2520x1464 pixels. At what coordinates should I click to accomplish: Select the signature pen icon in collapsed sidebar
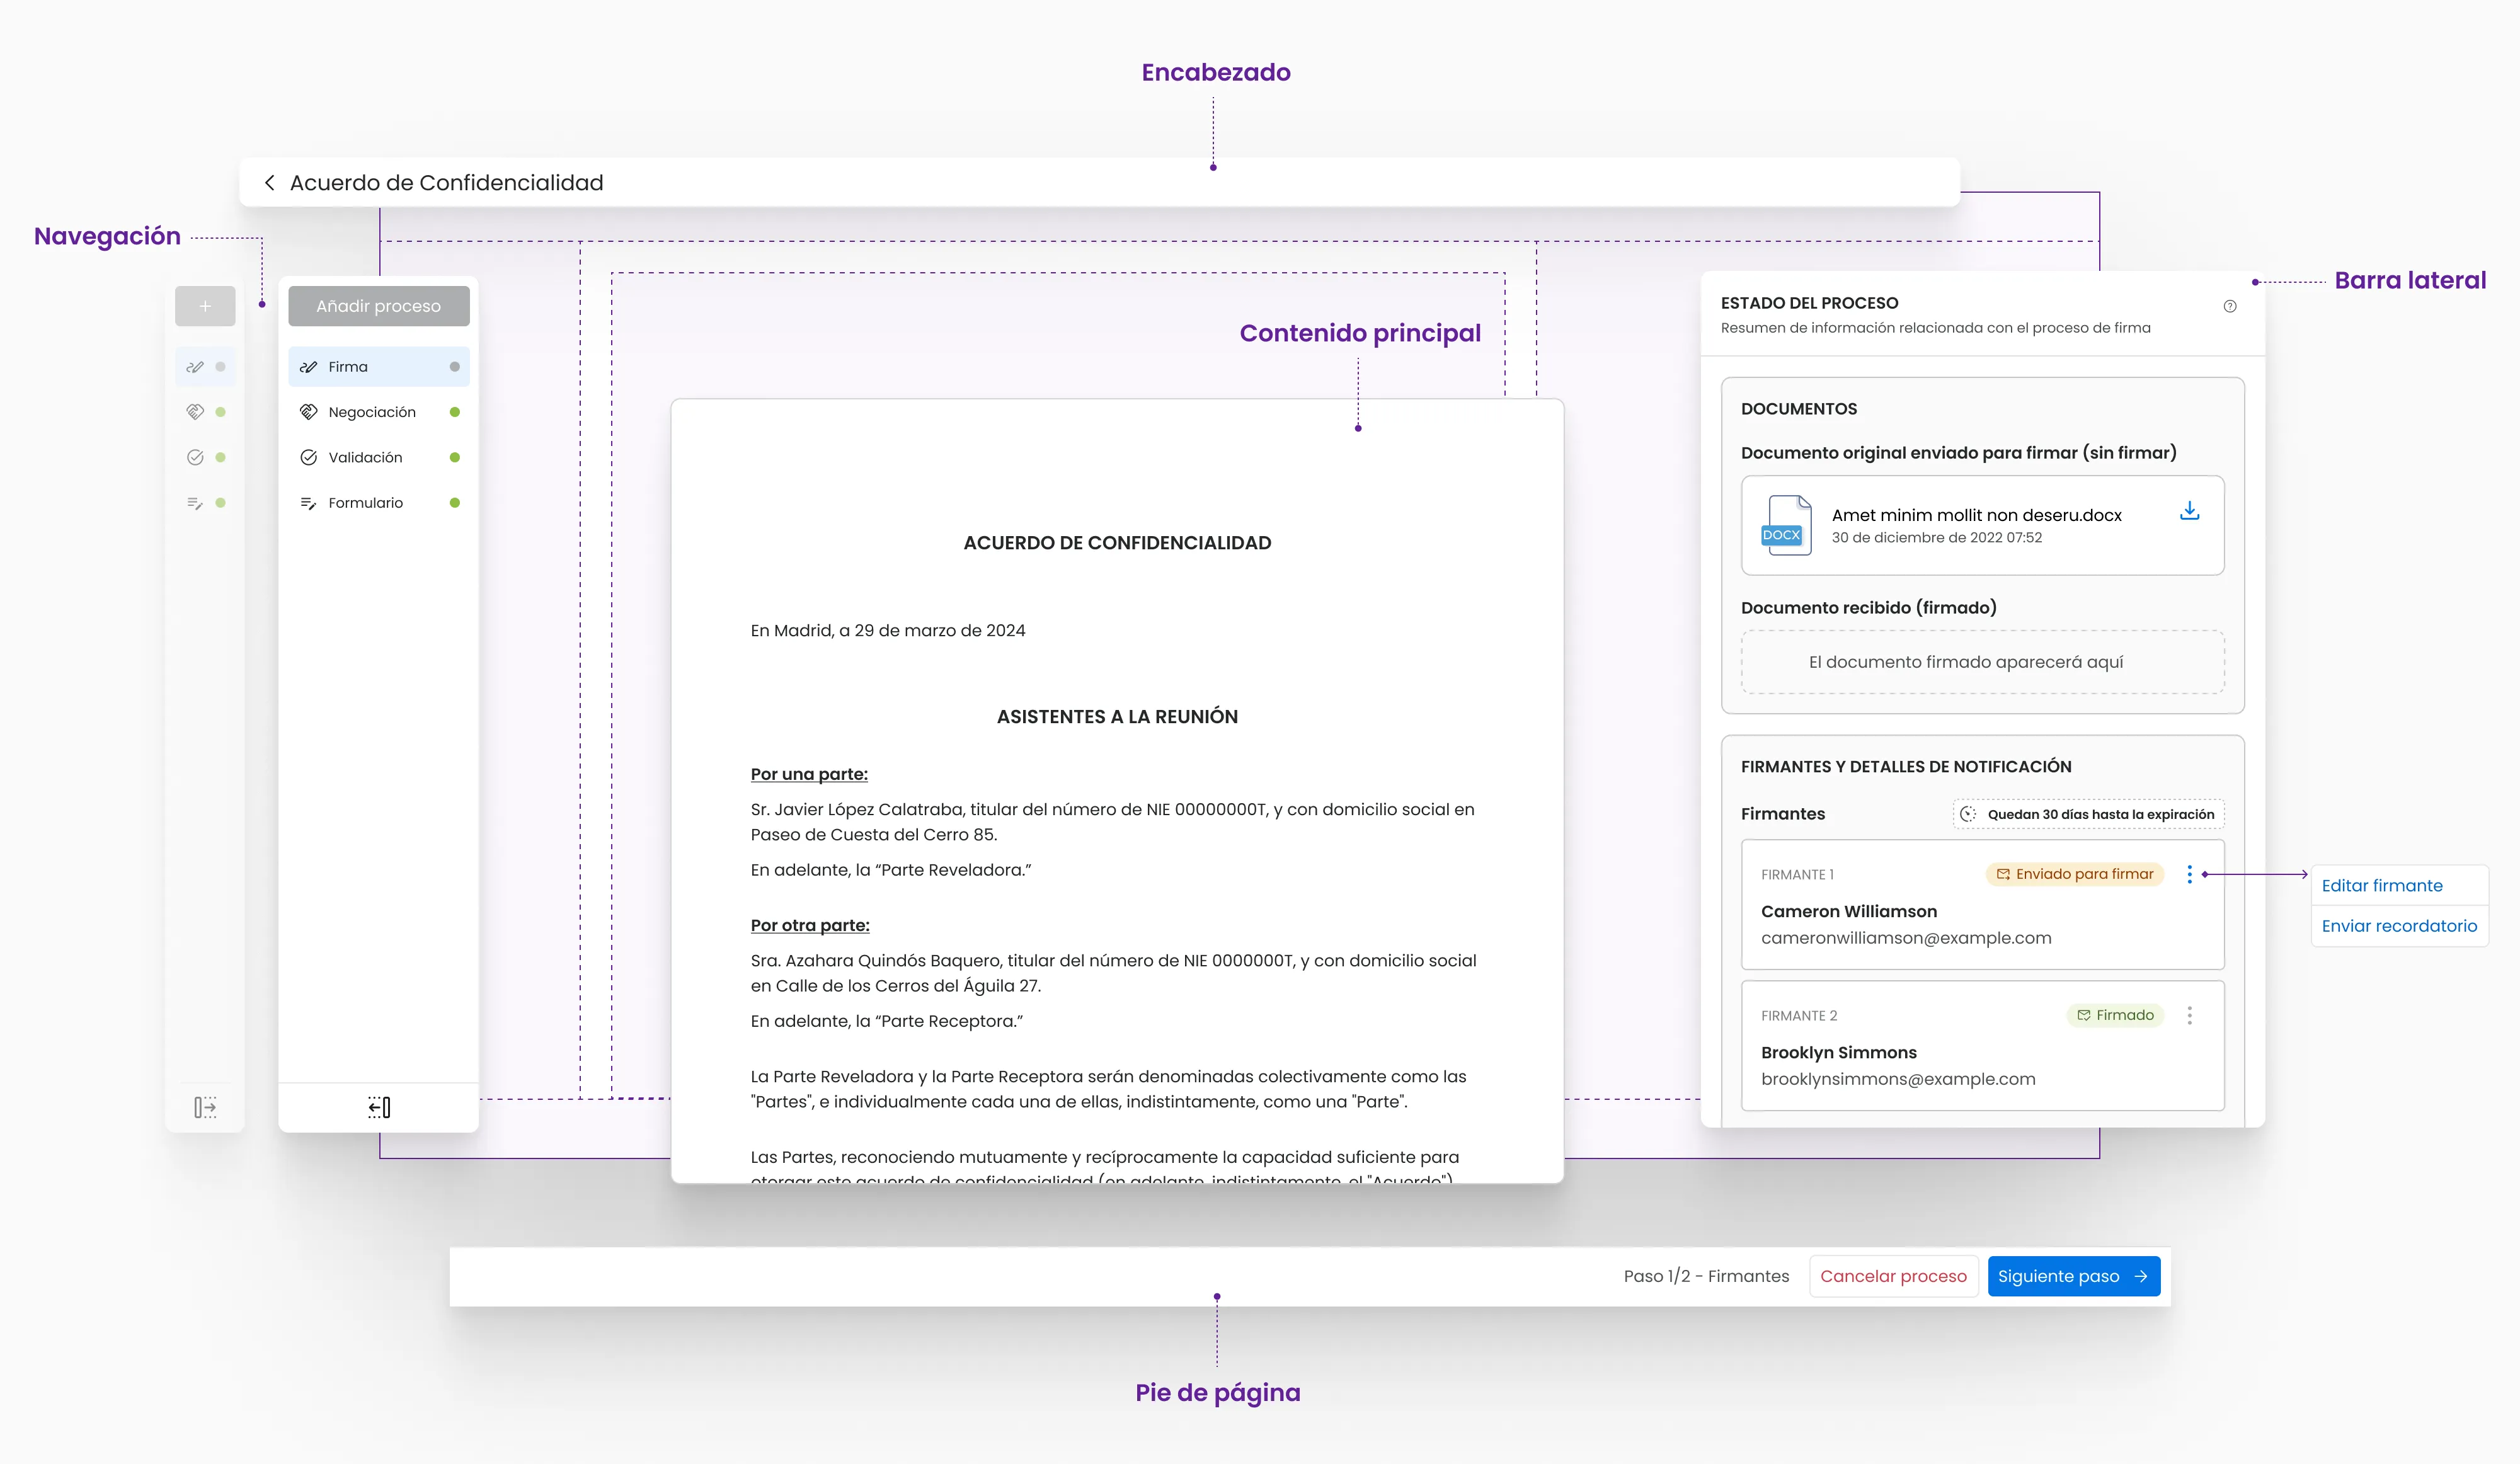click(x=195, y=367)
